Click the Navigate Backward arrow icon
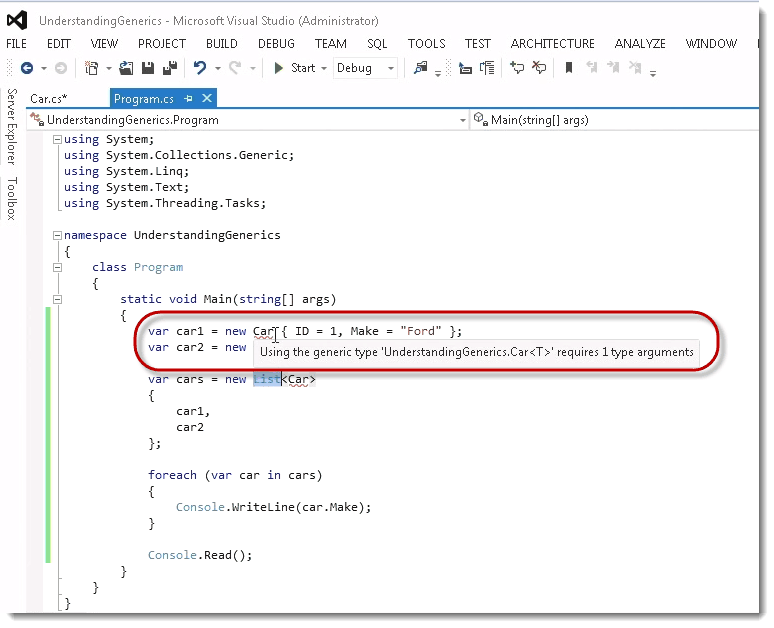 [27, 68]
